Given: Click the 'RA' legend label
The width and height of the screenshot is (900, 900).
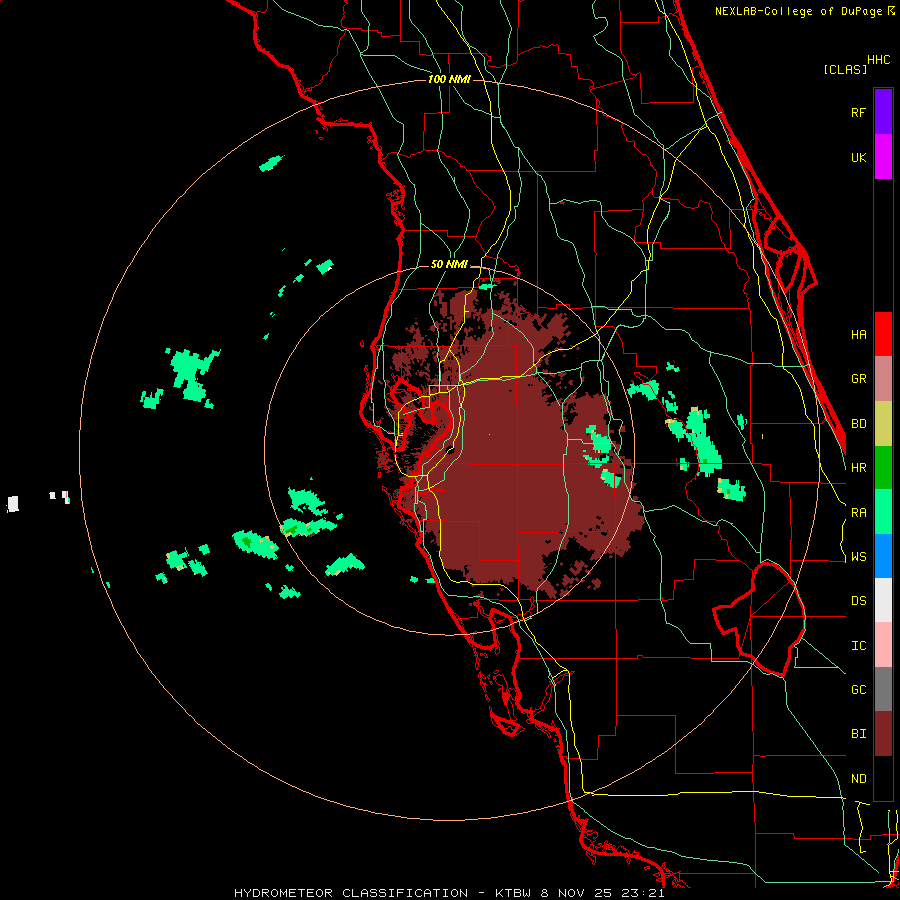Looking at the screenshot, I should click(858, 513).
